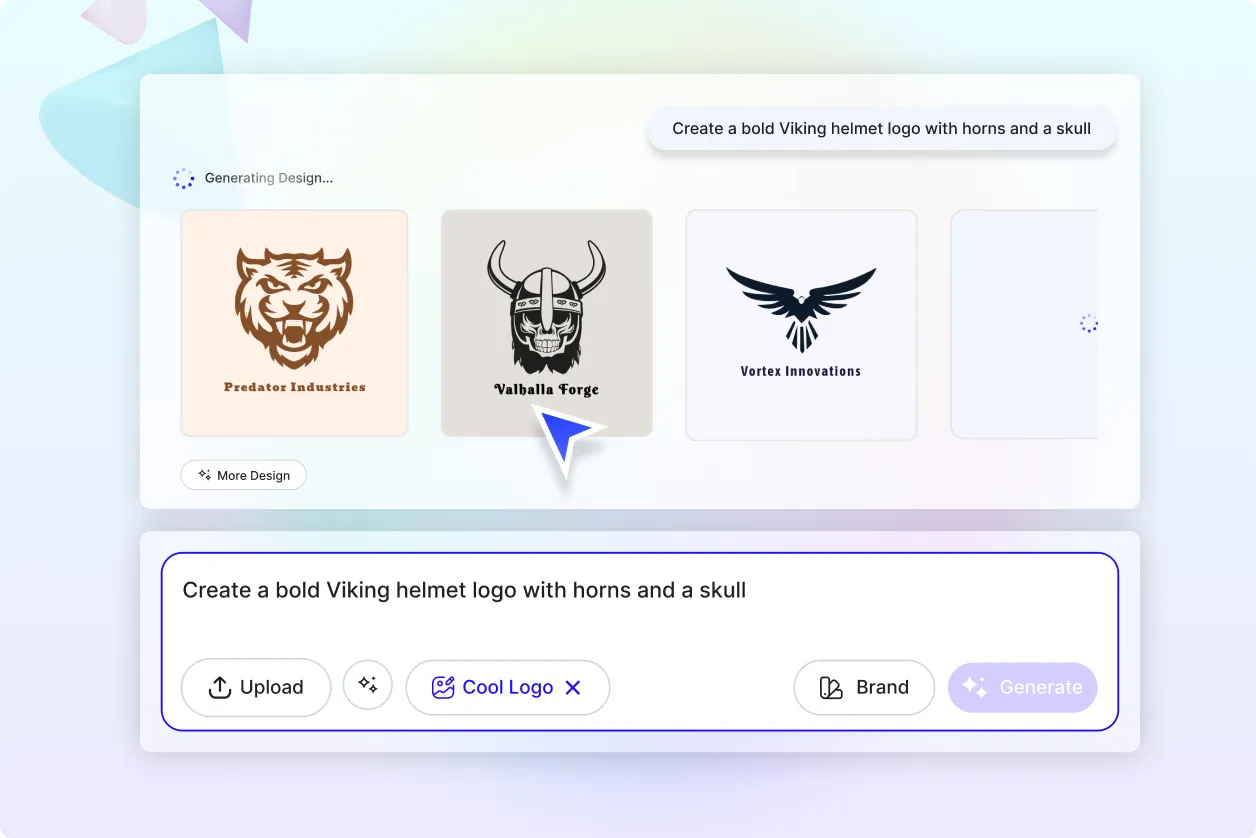Click the sparkle icon inside Generate button
1256x838 pixels.
coord(974,688)
